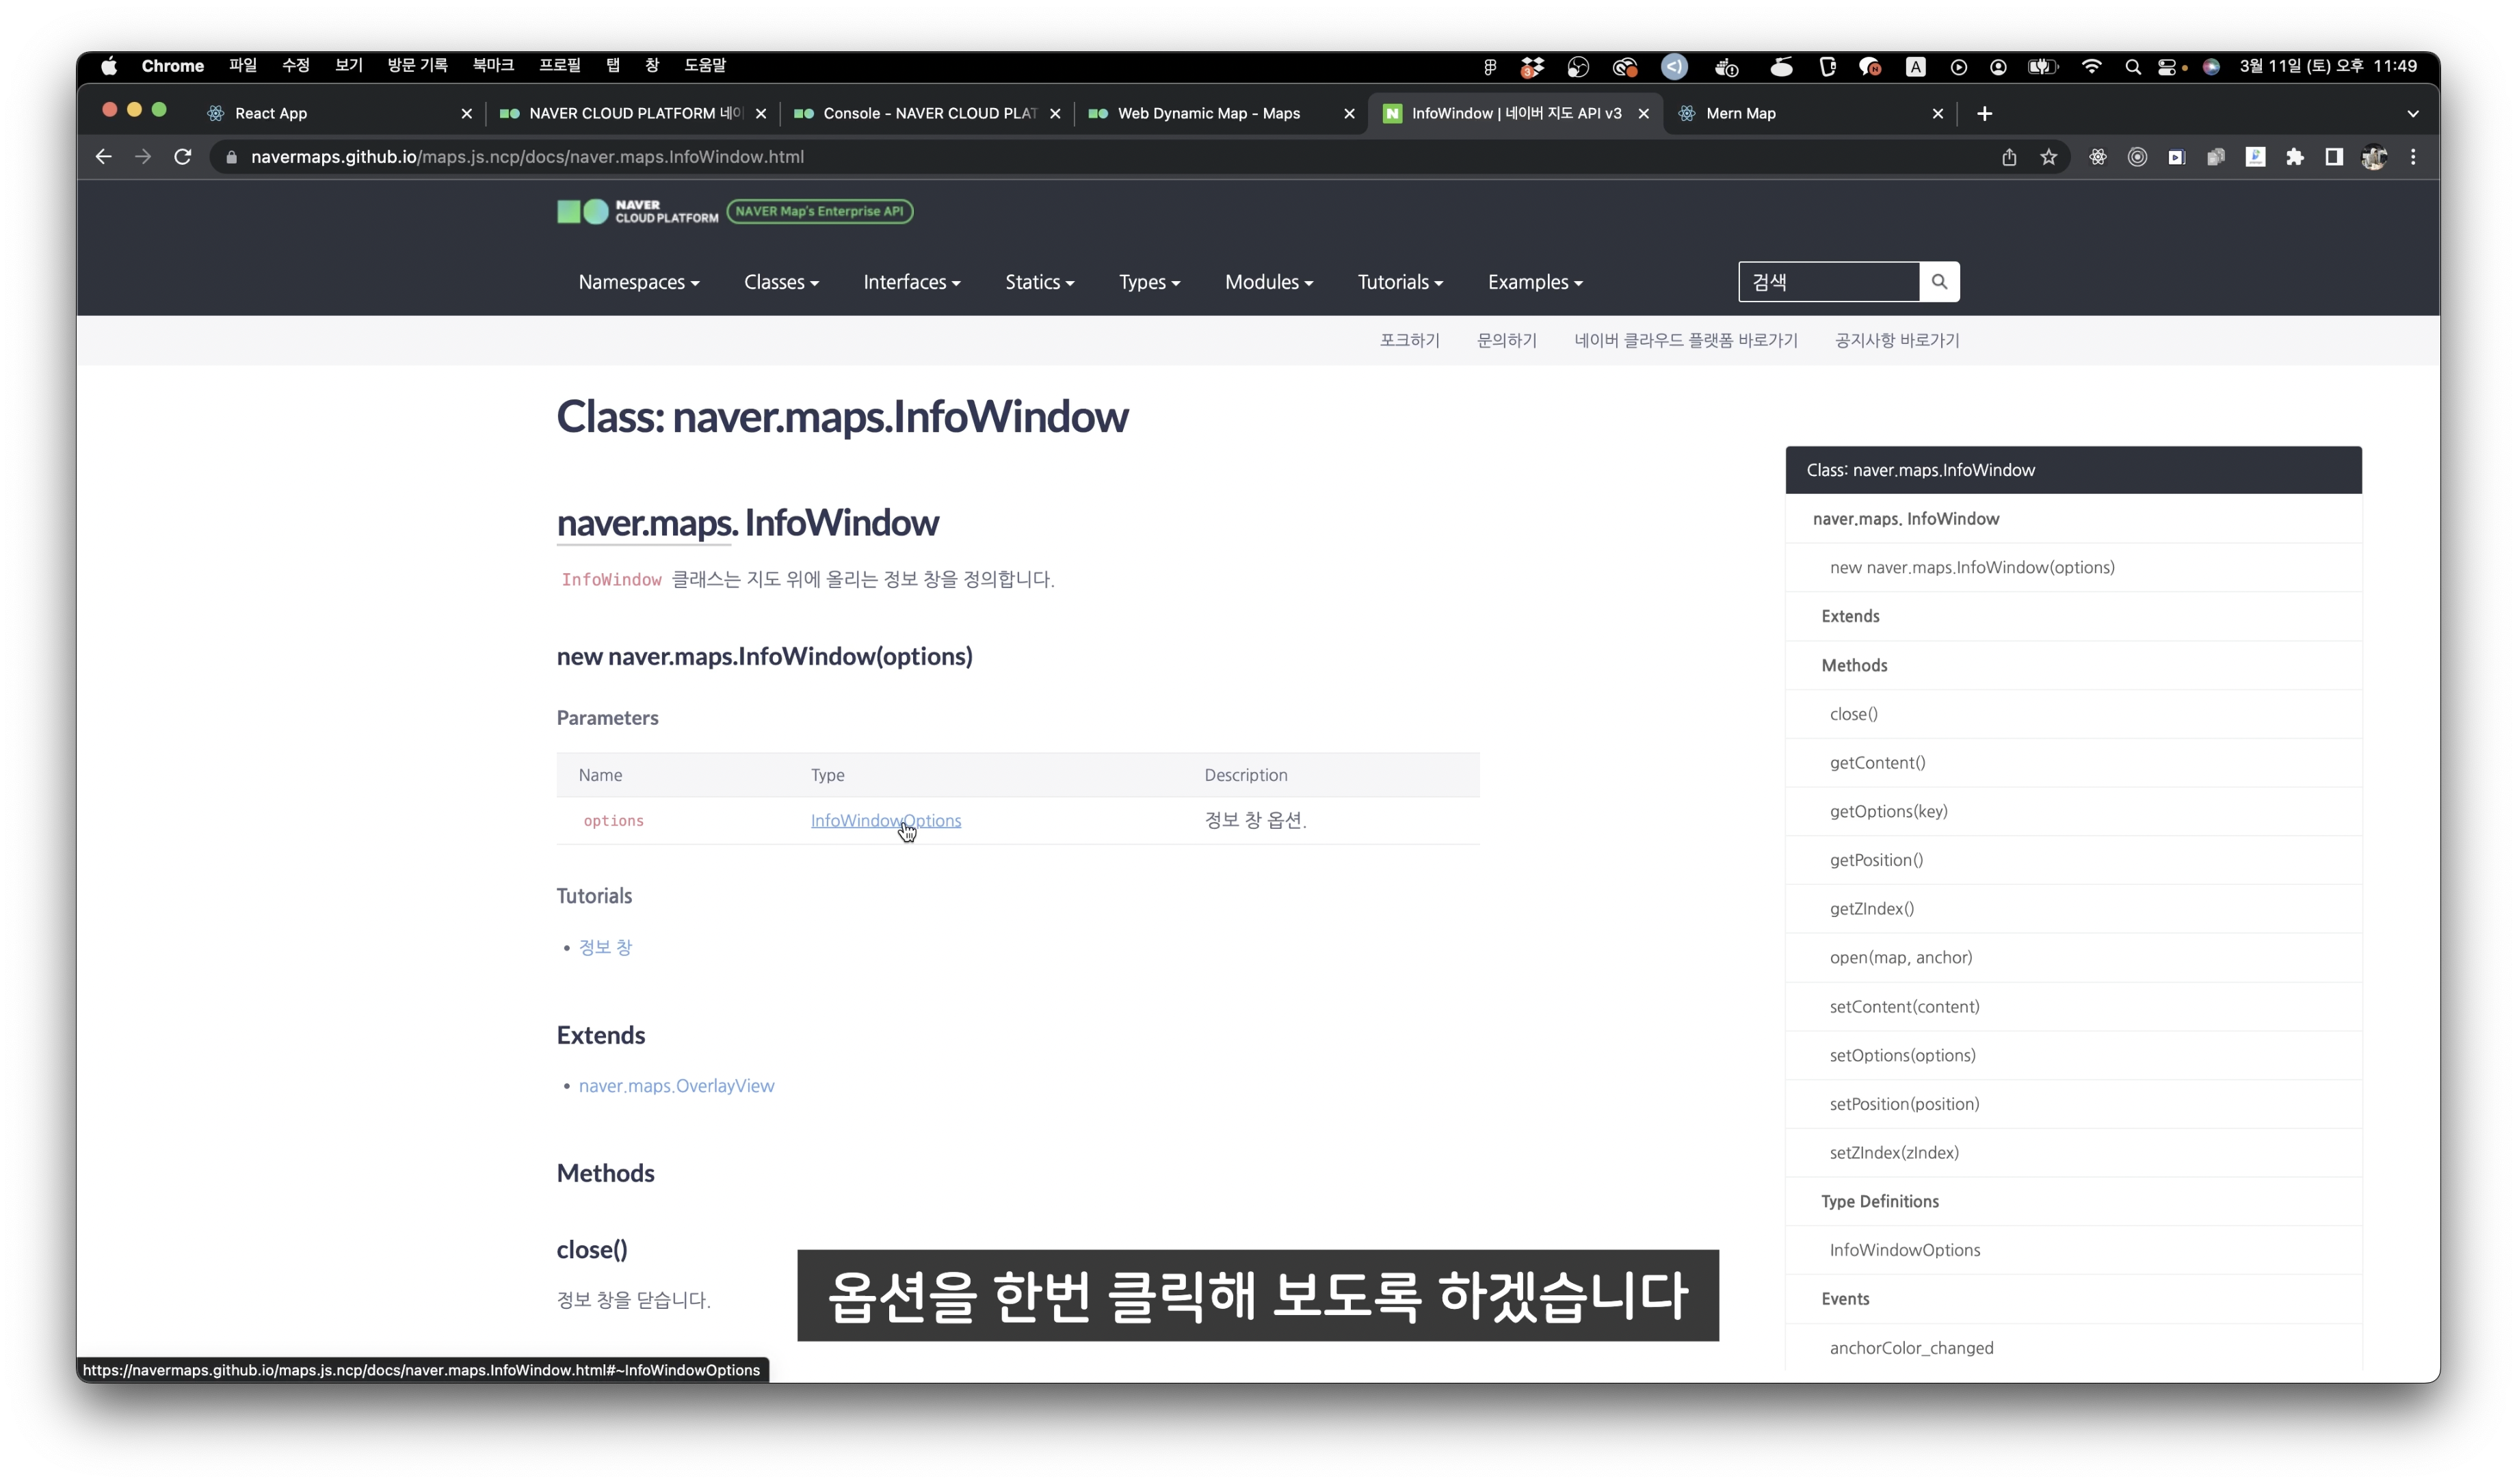Image resolution: width=2517 pixels, height=1484 pixels.
Task: Click the NAVER Cloud Platform logo
Action: point(637,211)
